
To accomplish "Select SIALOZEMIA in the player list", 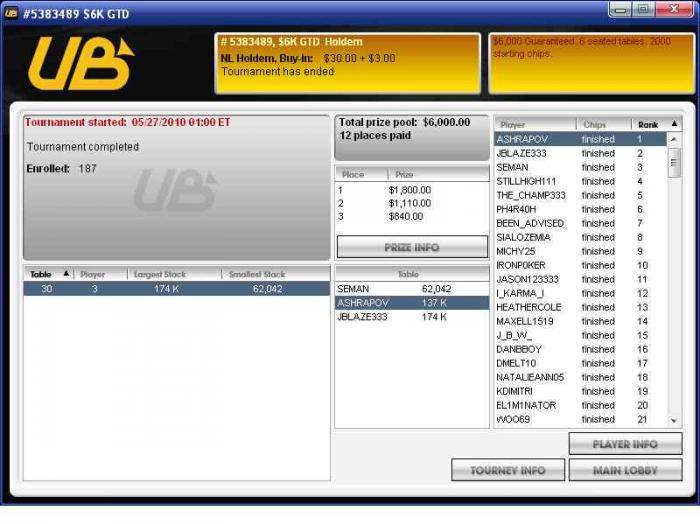I will pos(580,237).
